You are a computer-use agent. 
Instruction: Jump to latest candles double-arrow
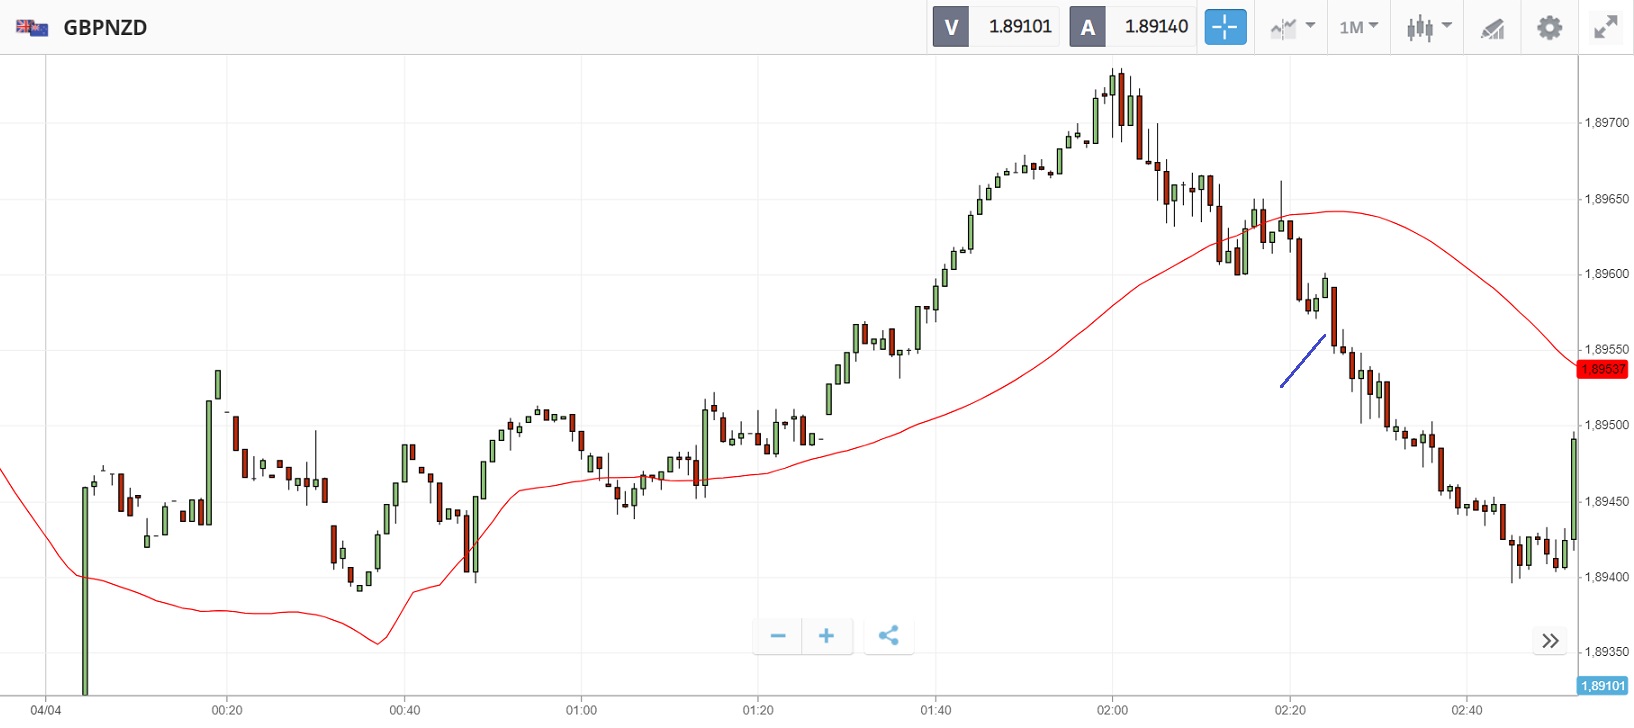click(x=1550, y=641)
